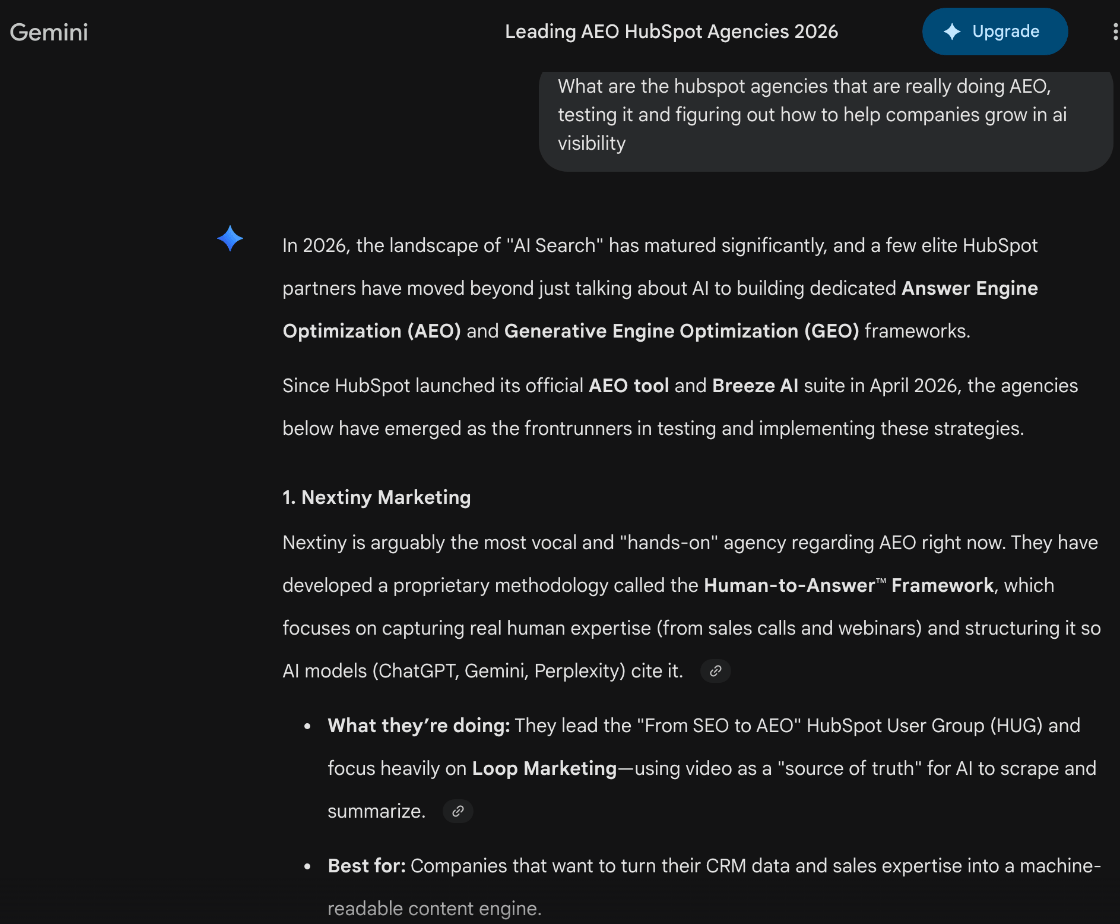Open source link icon after 'summarize.'
Screen dimensions: 1120x924
click(458, 811)
